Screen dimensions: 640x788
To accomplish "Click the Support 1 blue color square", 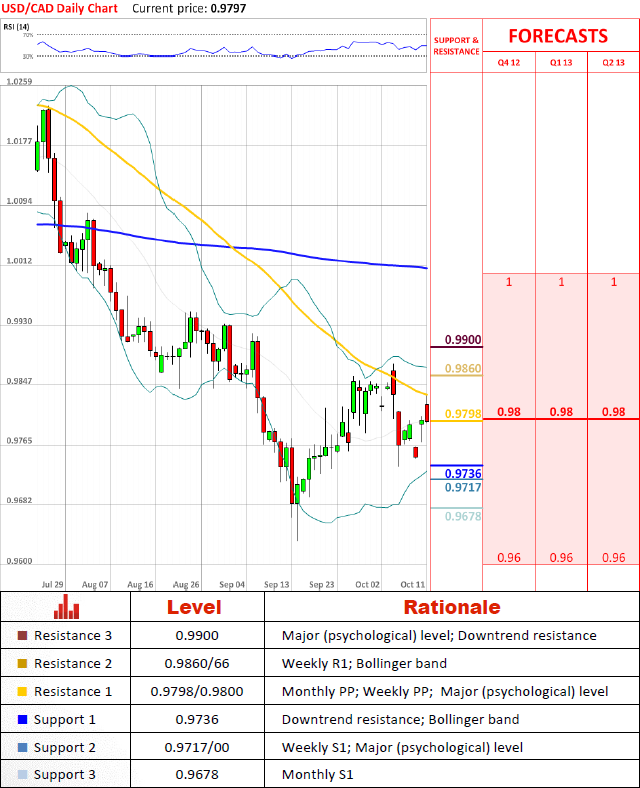I will pyautogui.click(x=24, y=720).
